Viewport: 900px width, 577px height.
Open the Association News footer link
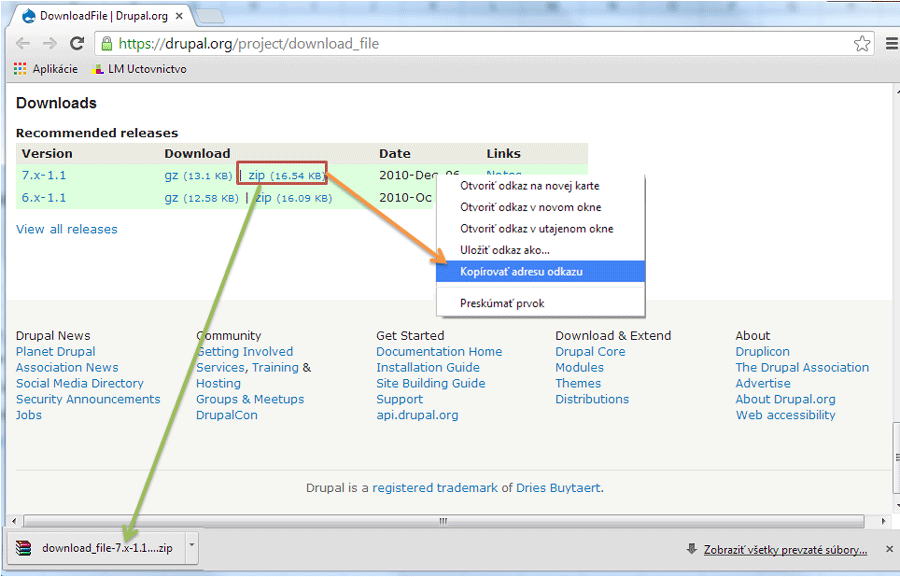coord(67,367)
